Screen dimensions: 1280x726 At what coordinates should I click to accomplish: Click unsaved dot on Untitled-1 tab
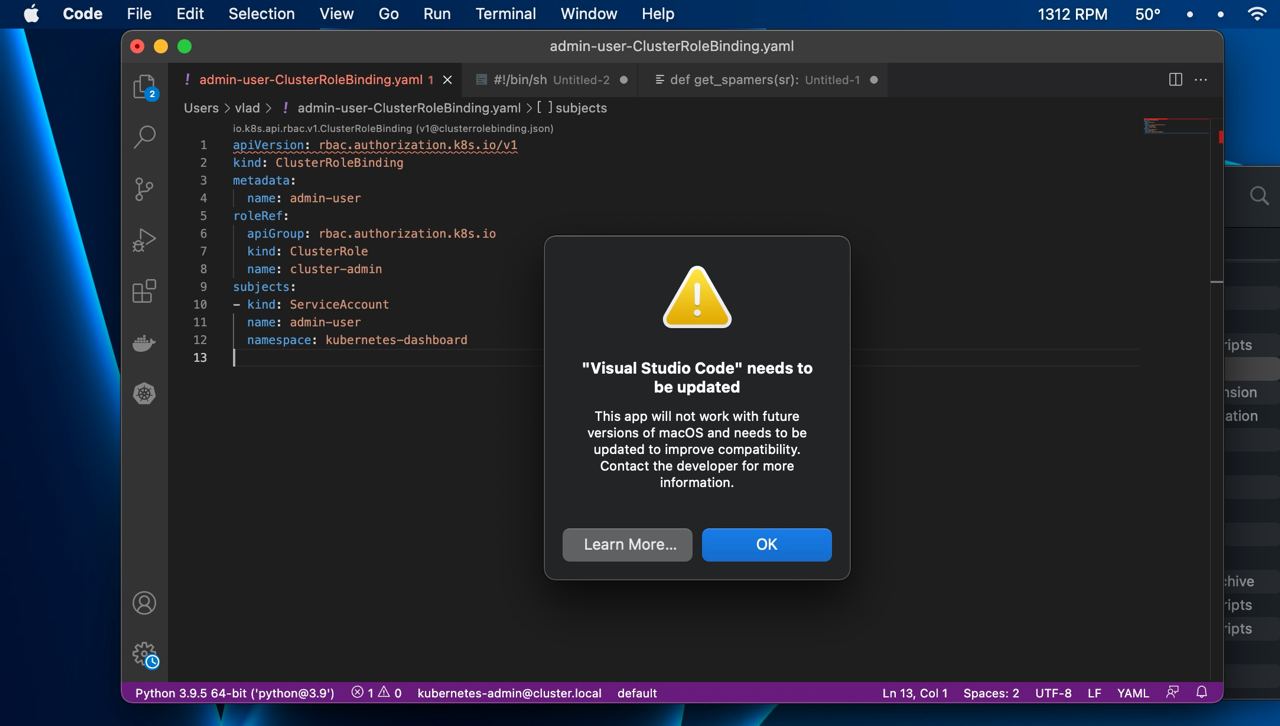(874, 80)
